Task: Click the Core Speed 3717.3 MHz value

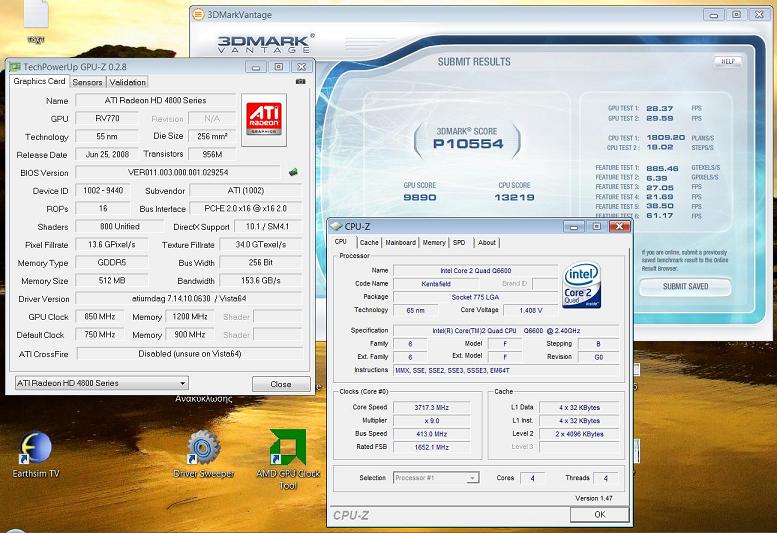Action: click(432, 408)
